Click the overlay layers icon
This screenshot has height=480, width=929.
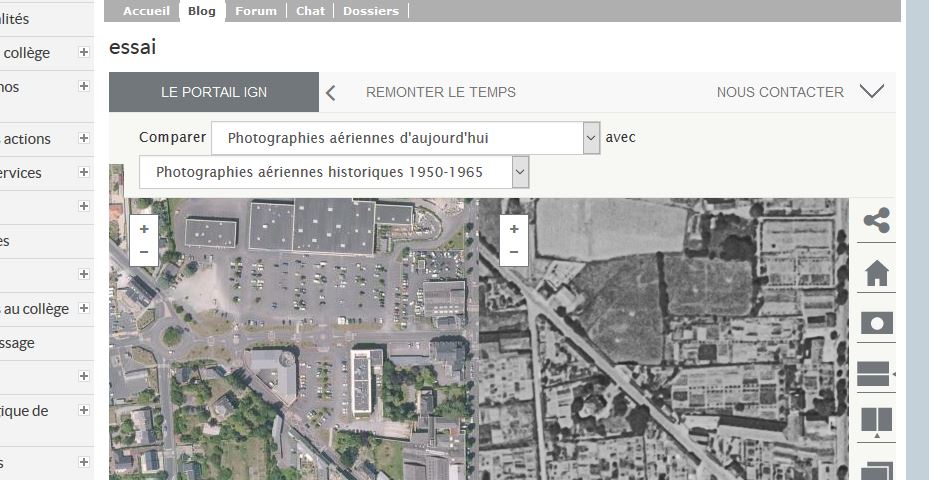[x=876, y=470]
